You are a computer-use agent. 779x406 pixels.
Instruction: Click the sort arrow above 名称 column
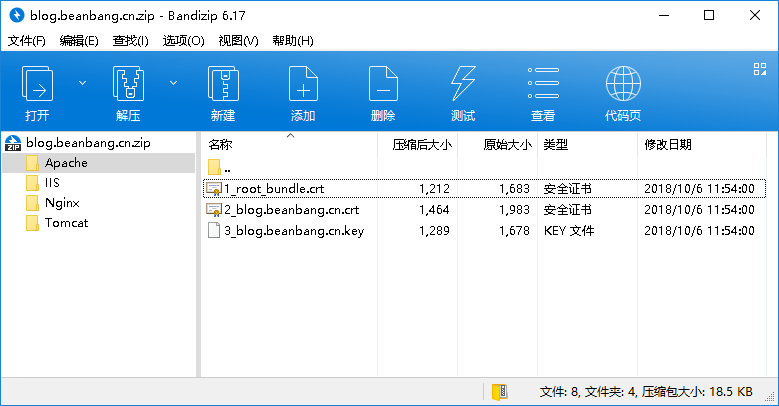pos(291,136)
